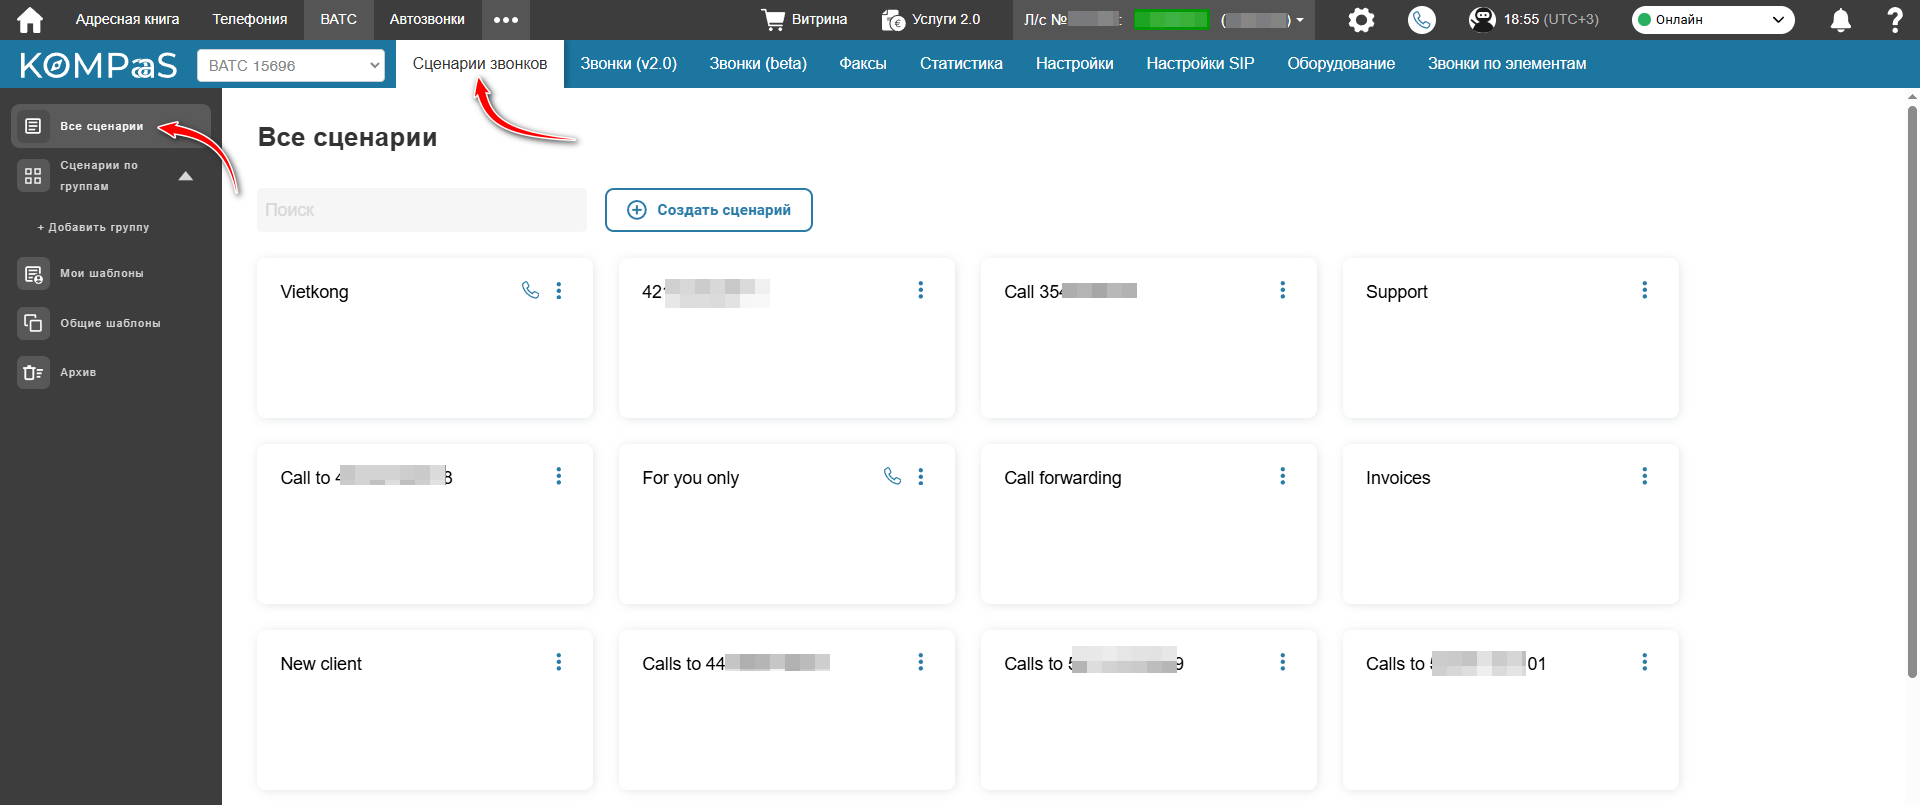Open Адресная книга in the top menu

[x=128, y=20]
